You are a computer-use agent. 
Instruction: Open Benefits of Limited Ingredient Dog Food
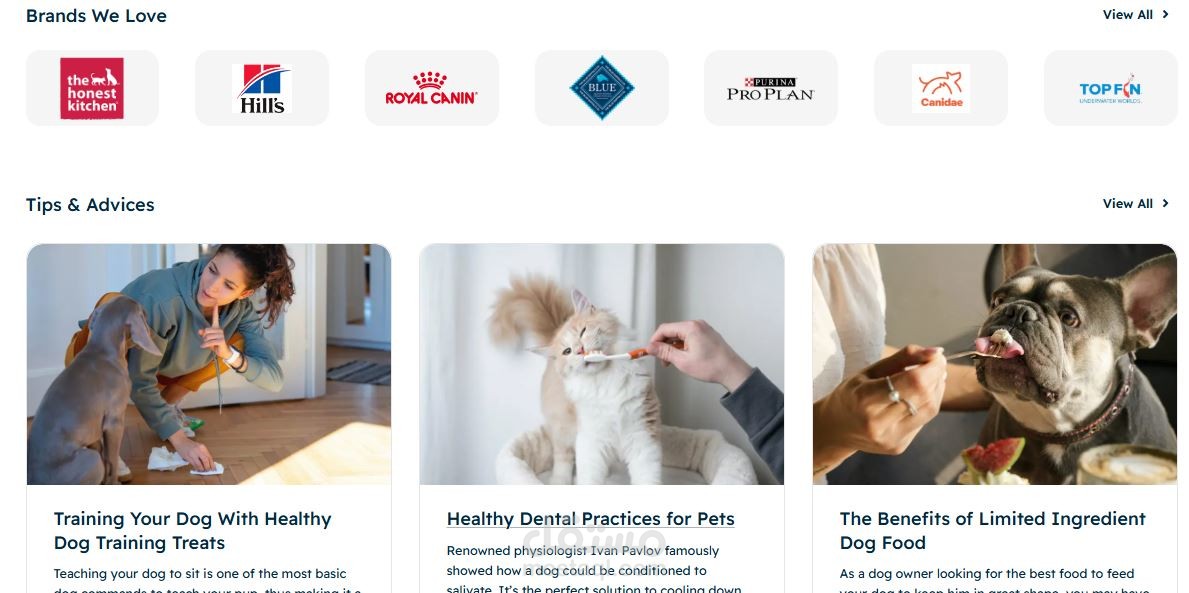click(x=993, y=531)
